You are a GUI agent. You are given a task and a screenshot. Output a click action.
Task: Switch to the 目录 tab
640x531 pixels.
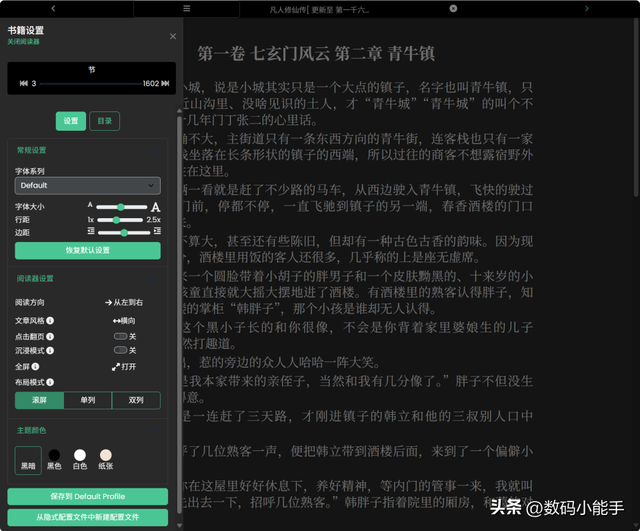tap(104, 121)
